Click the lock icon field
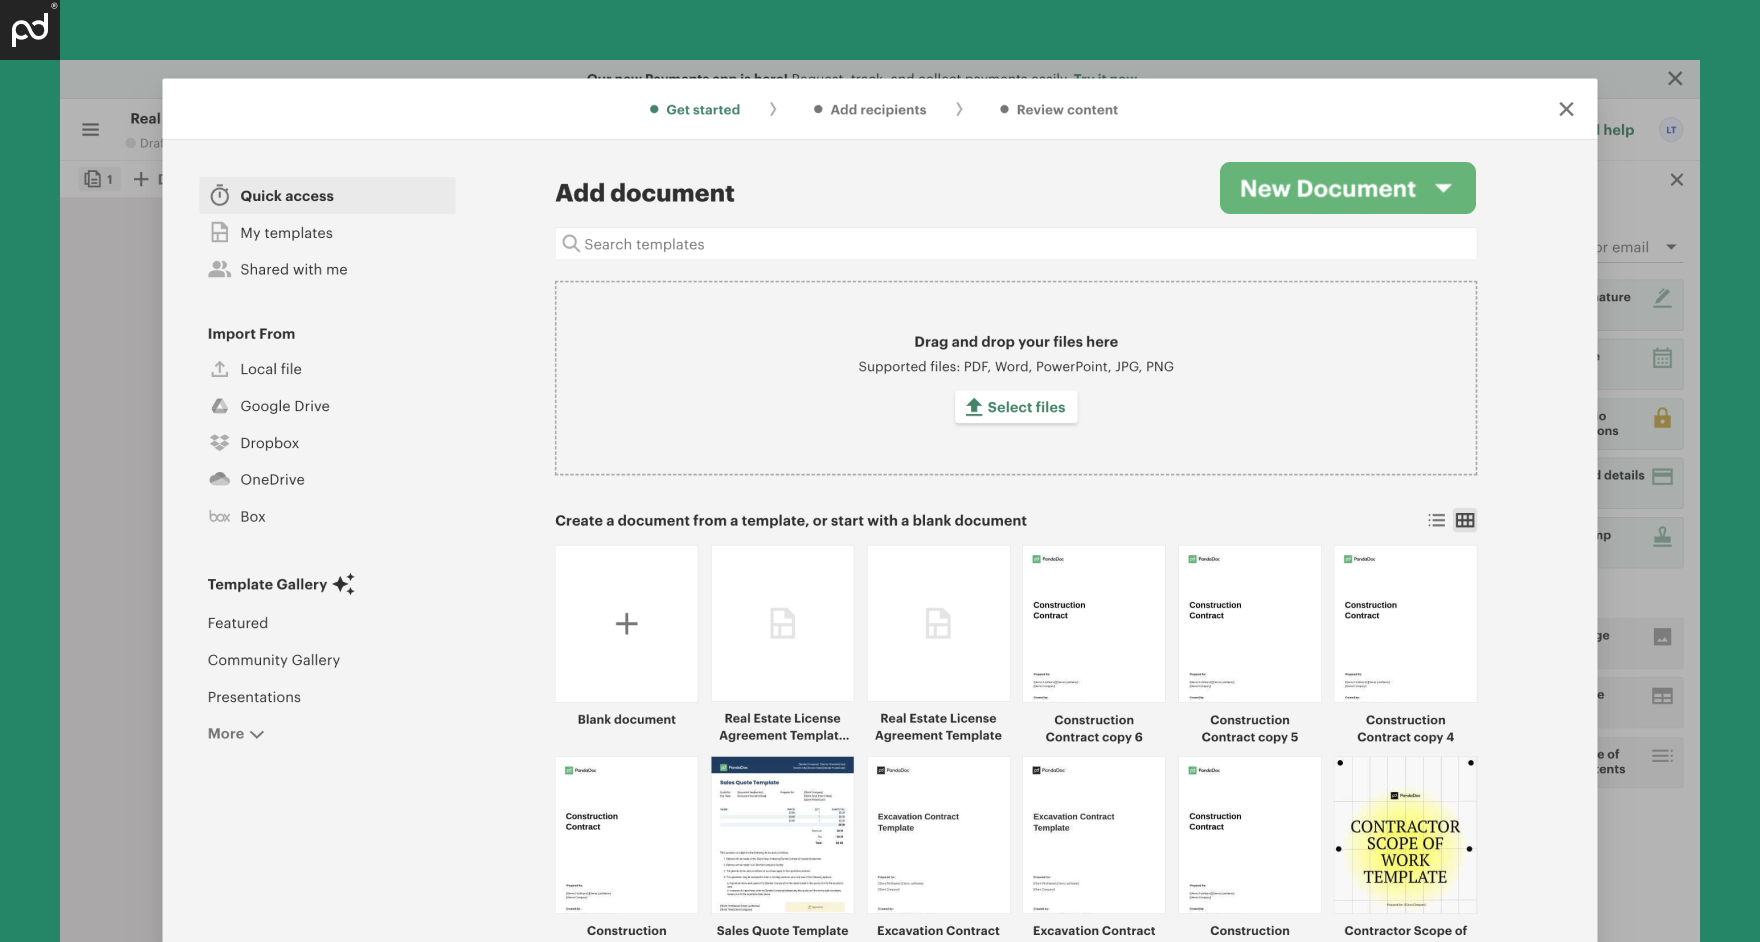Screen dimensions: 1760x942 click(x=1663, y=418)
